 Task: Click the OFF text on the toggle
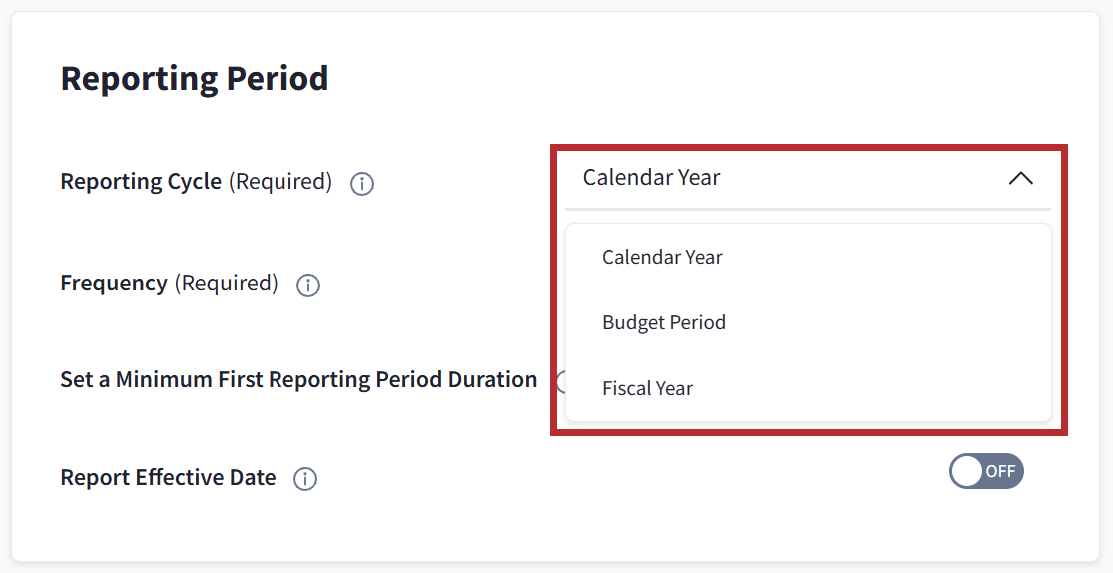click(1000, 471)
